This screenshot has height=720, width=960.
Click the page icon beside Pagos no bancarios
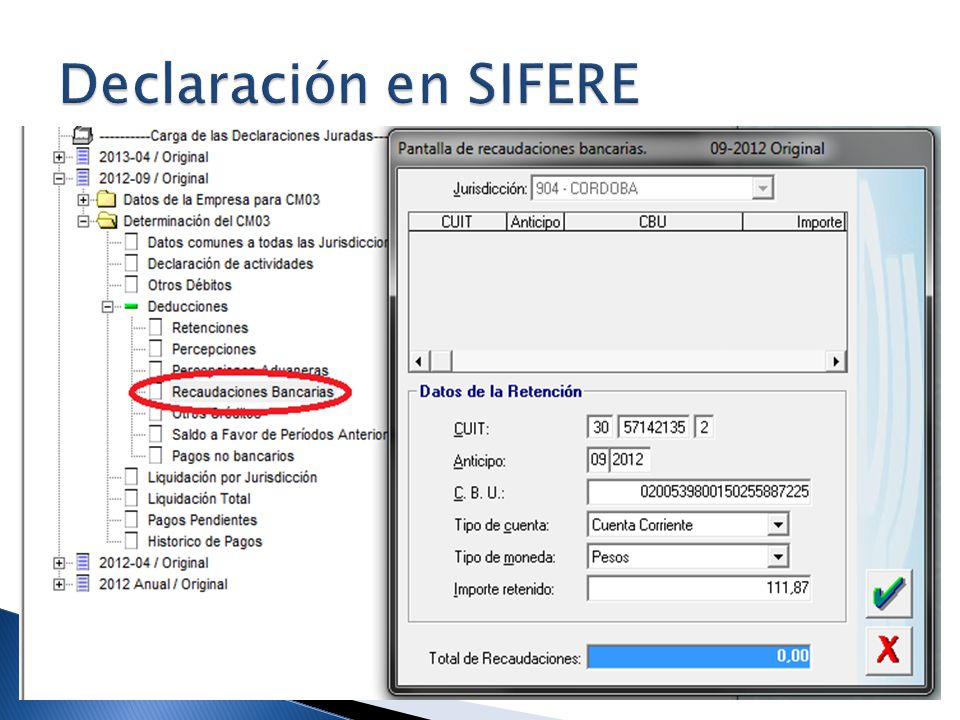(x=156, y=456)
